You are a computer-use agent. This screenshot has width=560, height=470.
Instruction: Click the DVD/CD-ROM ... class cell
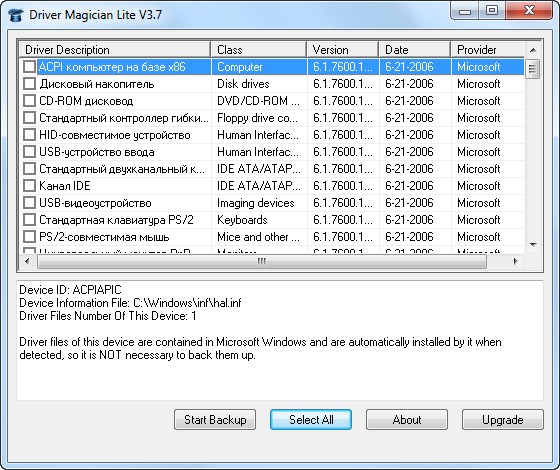258,101
